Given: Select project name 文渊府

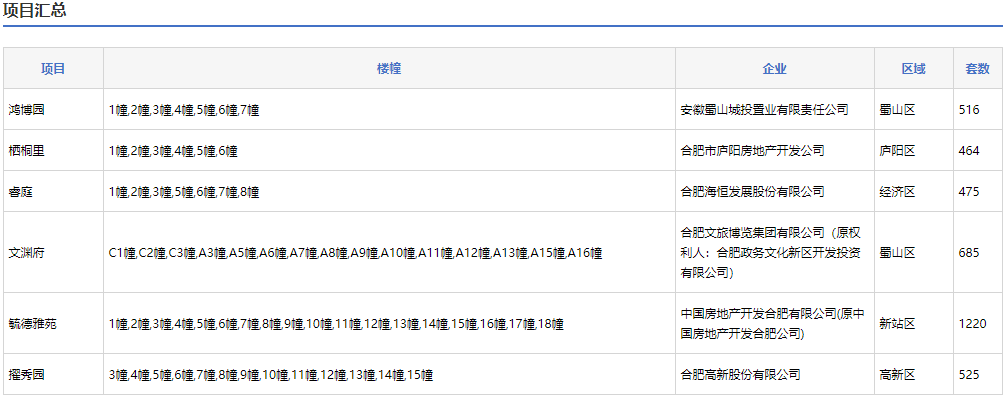Looking at the screenshot, I should coord(27,253).
